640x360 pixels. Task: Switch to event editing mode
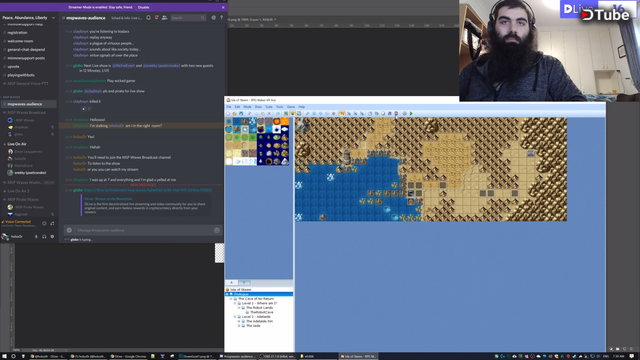pyautogui.click(x=292, y=113)
